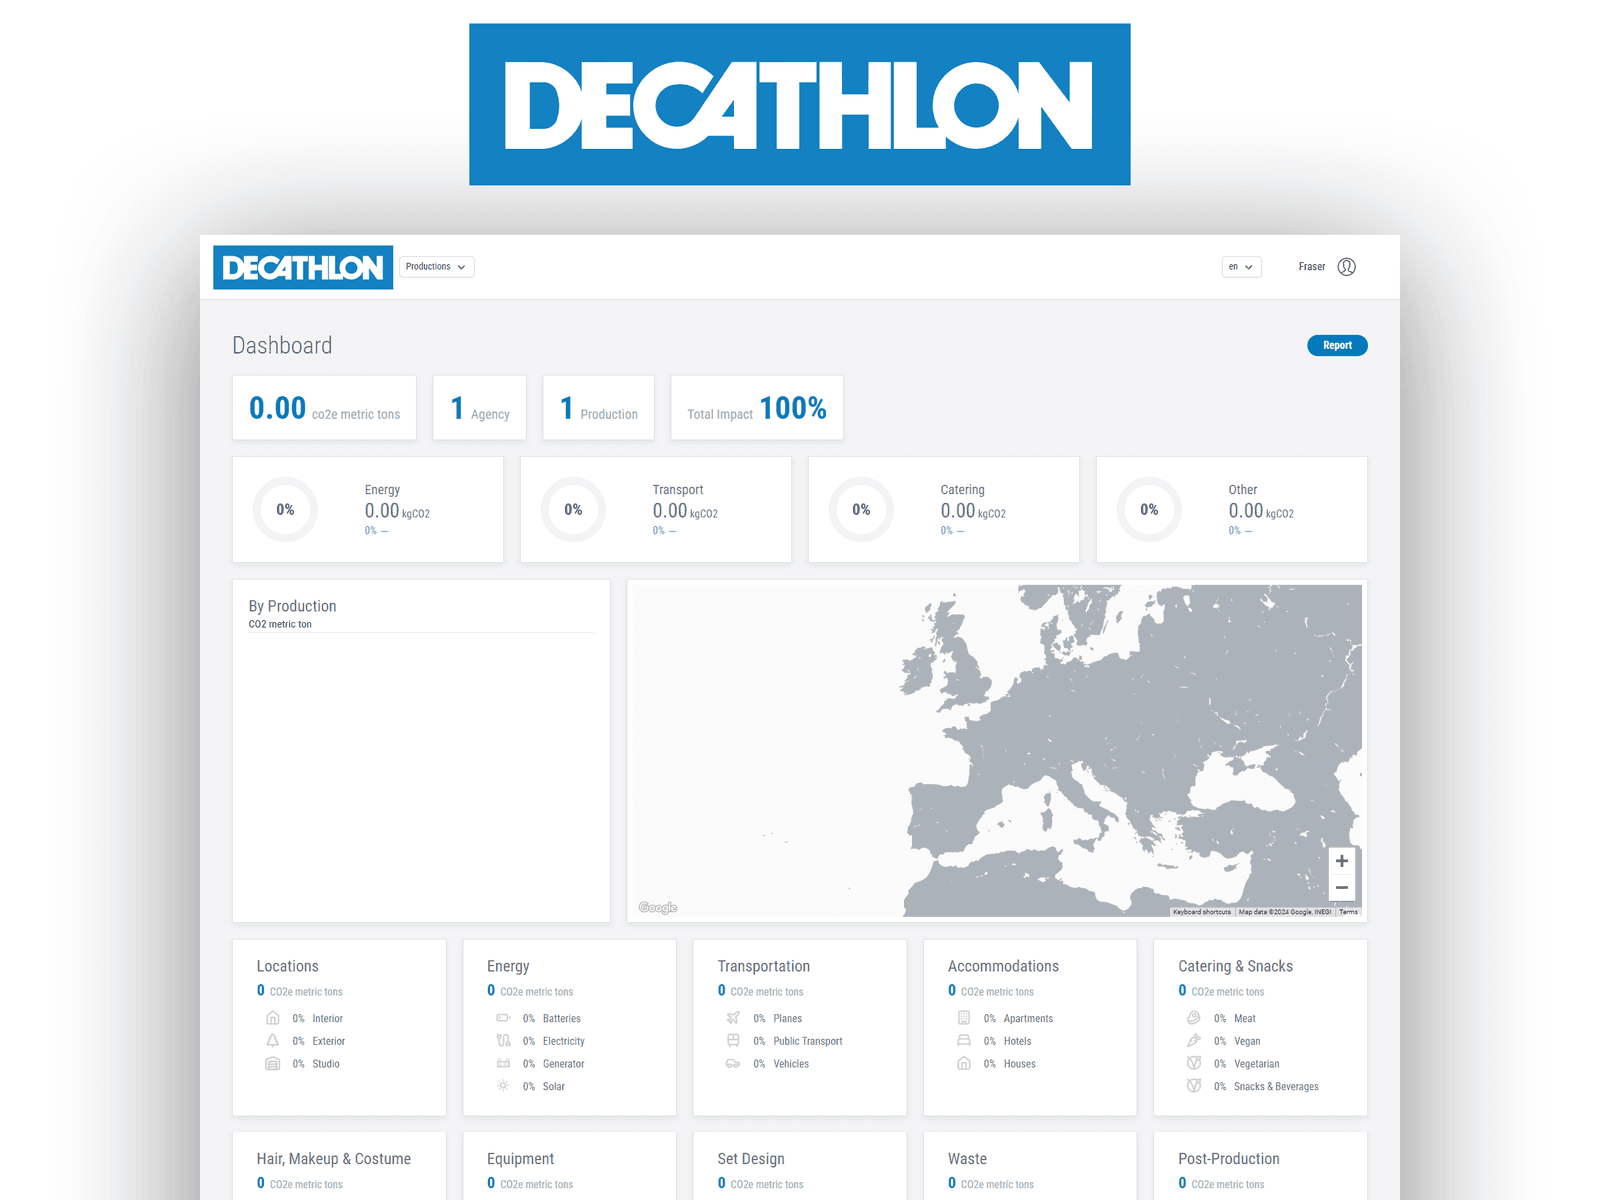Image resolution: width=1600 pixels, height=1200 pixels.
Task: Click the Total Impact 100% card
Action: (757, 408)
